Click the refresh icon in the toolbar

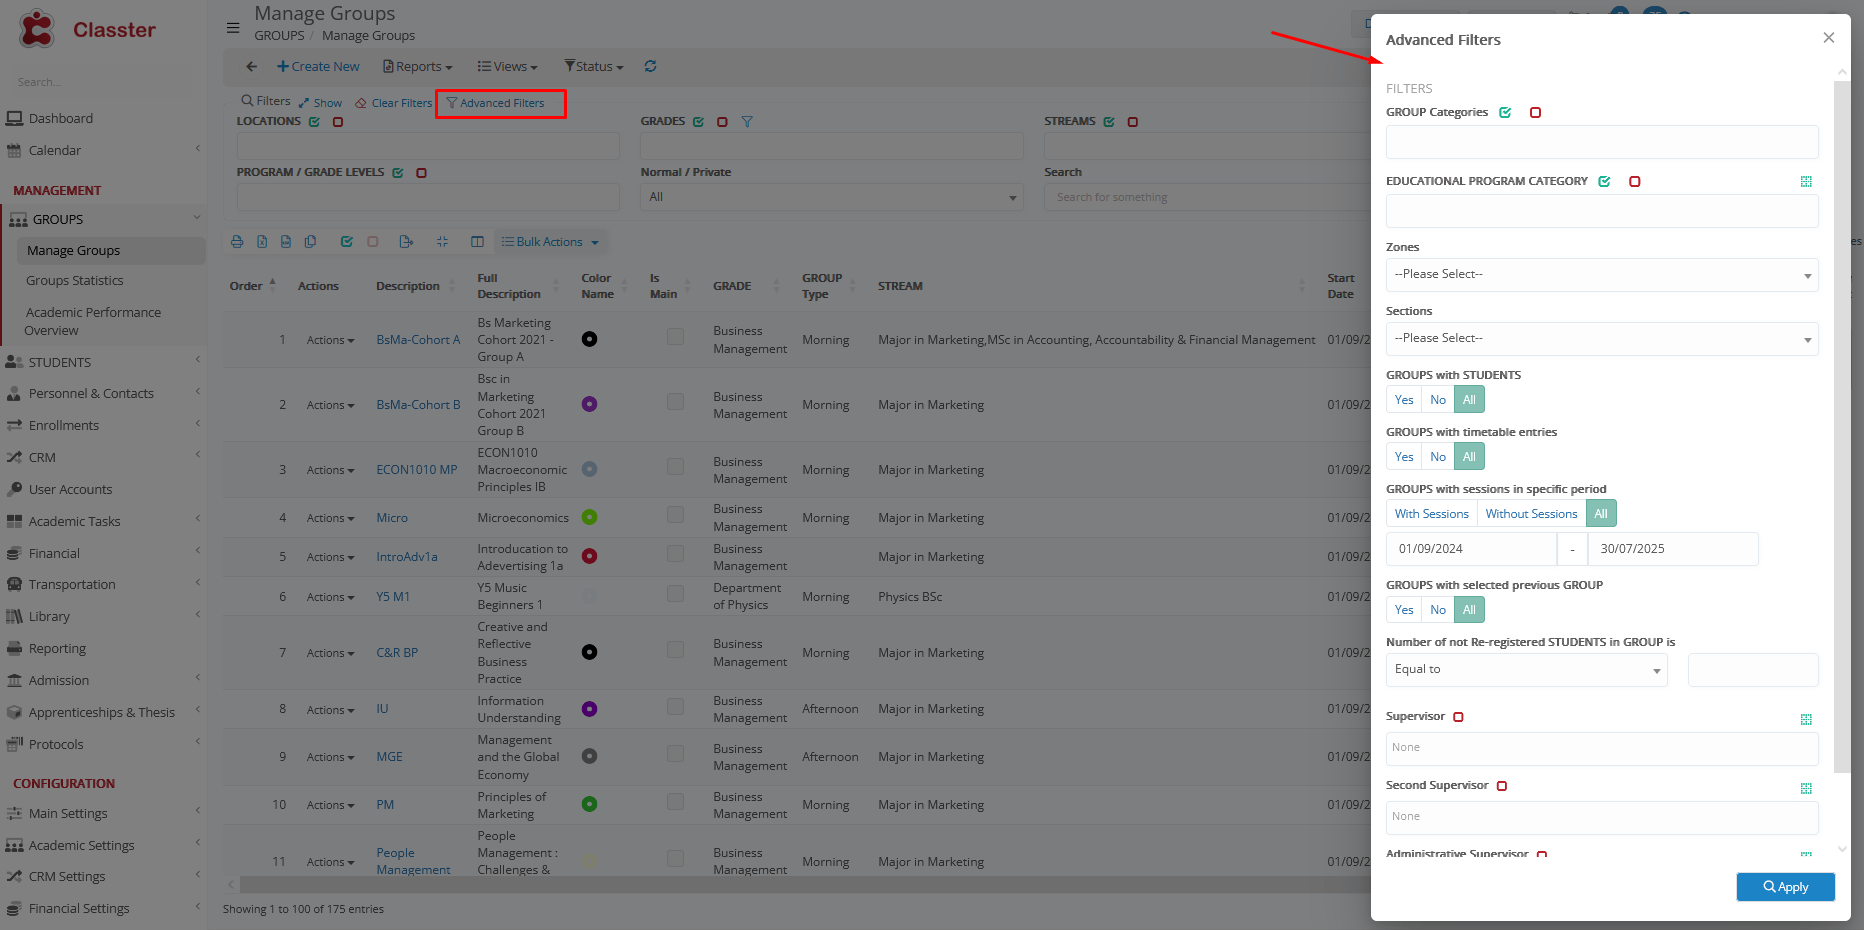[x=650, y=66]
